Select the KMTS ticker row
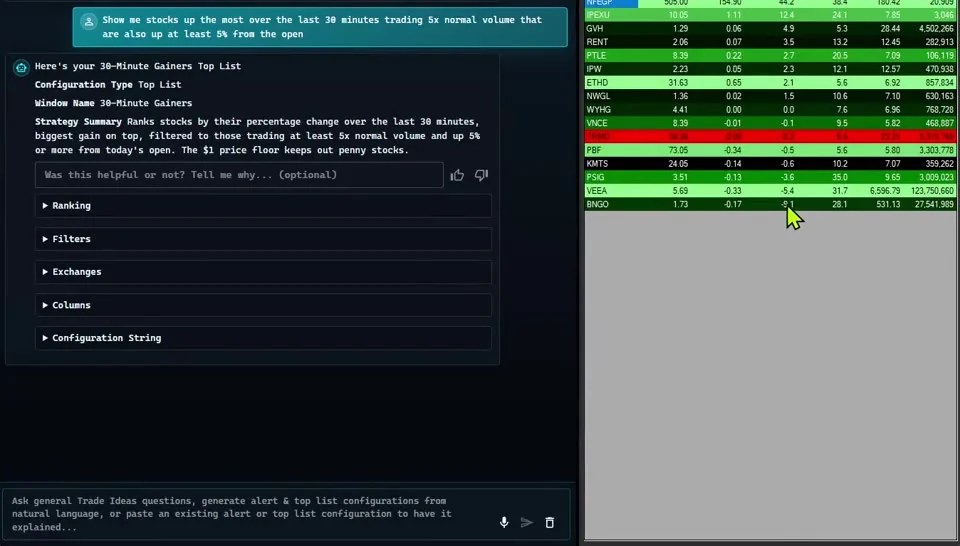The width and height of the screenshot is (960, 546). click(770, 163)
